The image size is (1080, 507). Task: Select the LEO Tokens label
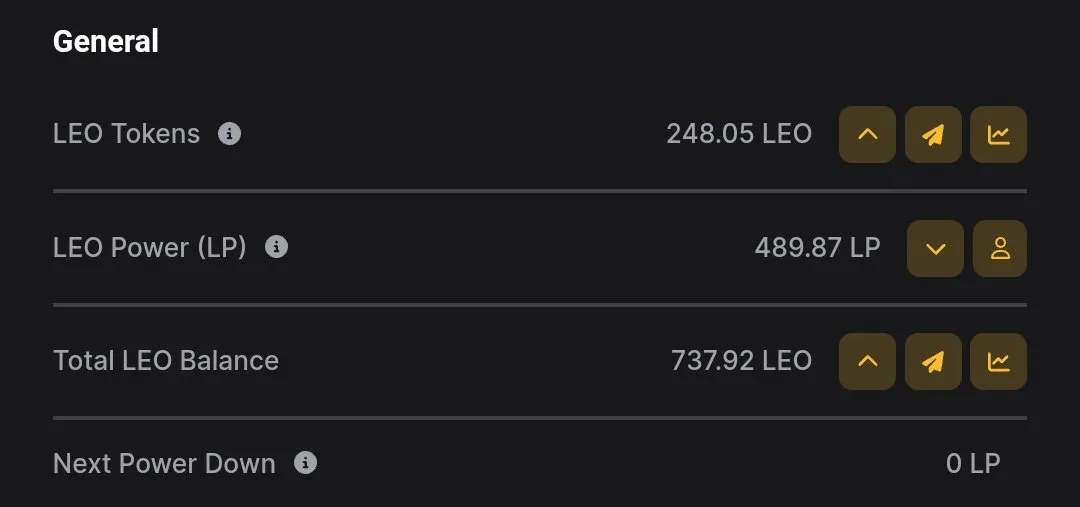(127, 134)
